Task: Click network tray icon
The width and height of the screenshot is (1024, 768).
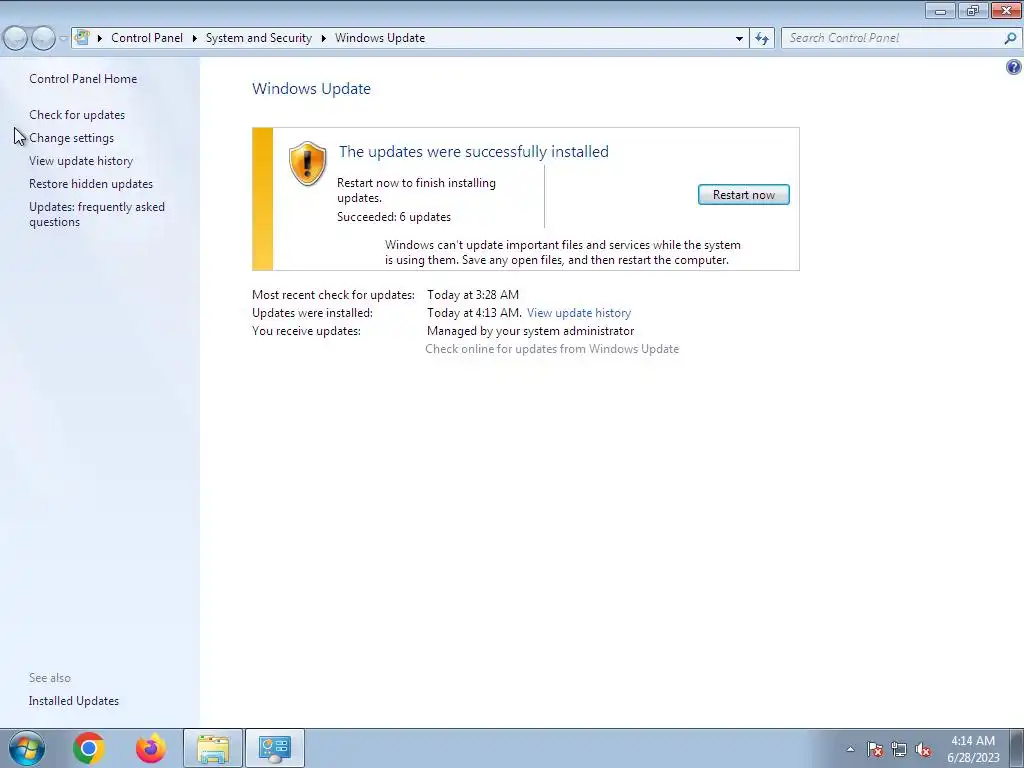Action: tap(899, 749)
